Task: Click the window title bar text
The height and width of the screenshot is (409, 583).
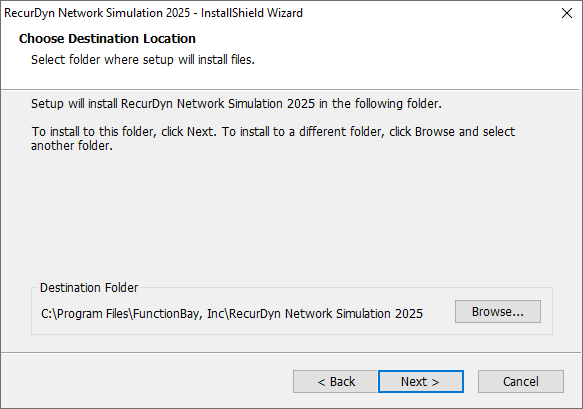Action: [153, 13]
